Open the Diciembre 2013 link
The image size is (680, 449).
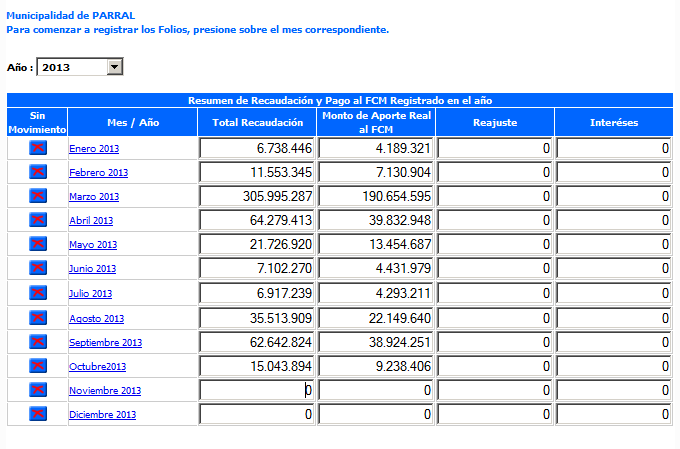point(102,414)
